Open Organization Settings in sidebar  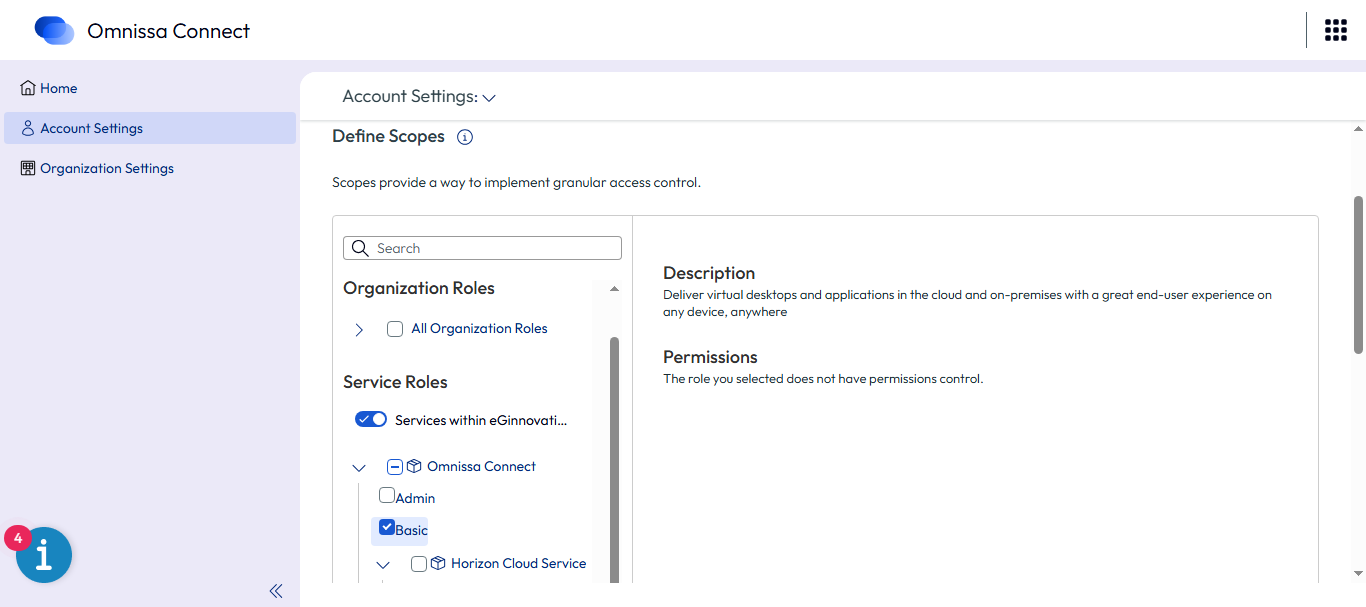(x=106, y=168)
